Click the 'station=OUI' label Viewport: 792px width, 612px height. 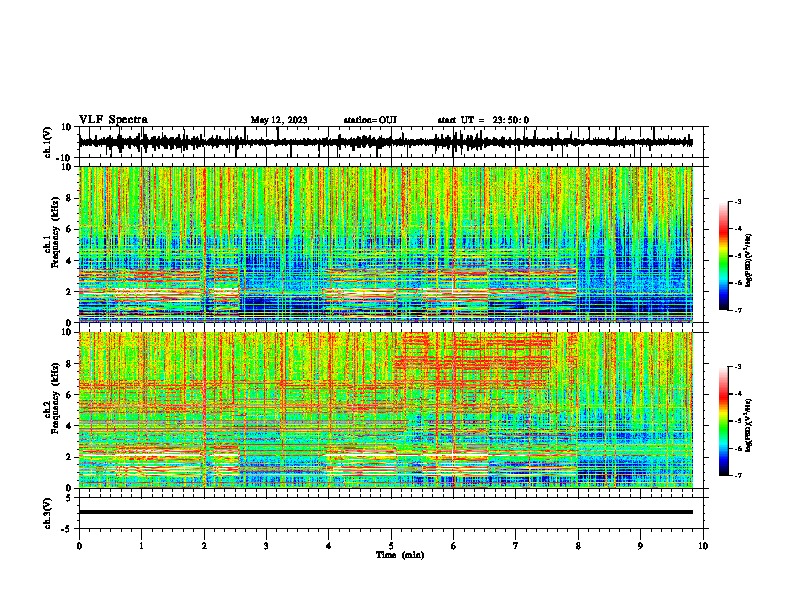370,120
